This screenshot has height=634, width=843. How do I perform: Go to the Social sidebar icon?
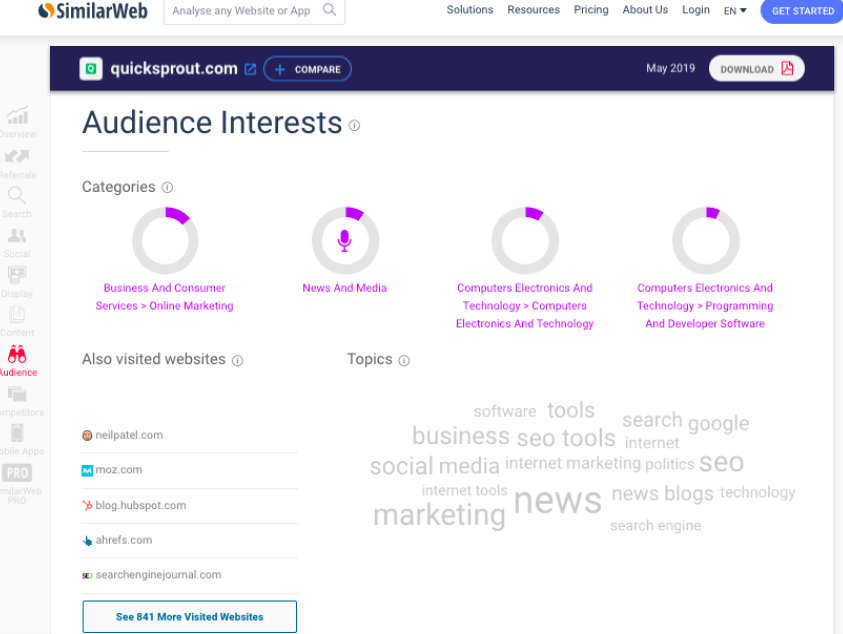(17, 238)
